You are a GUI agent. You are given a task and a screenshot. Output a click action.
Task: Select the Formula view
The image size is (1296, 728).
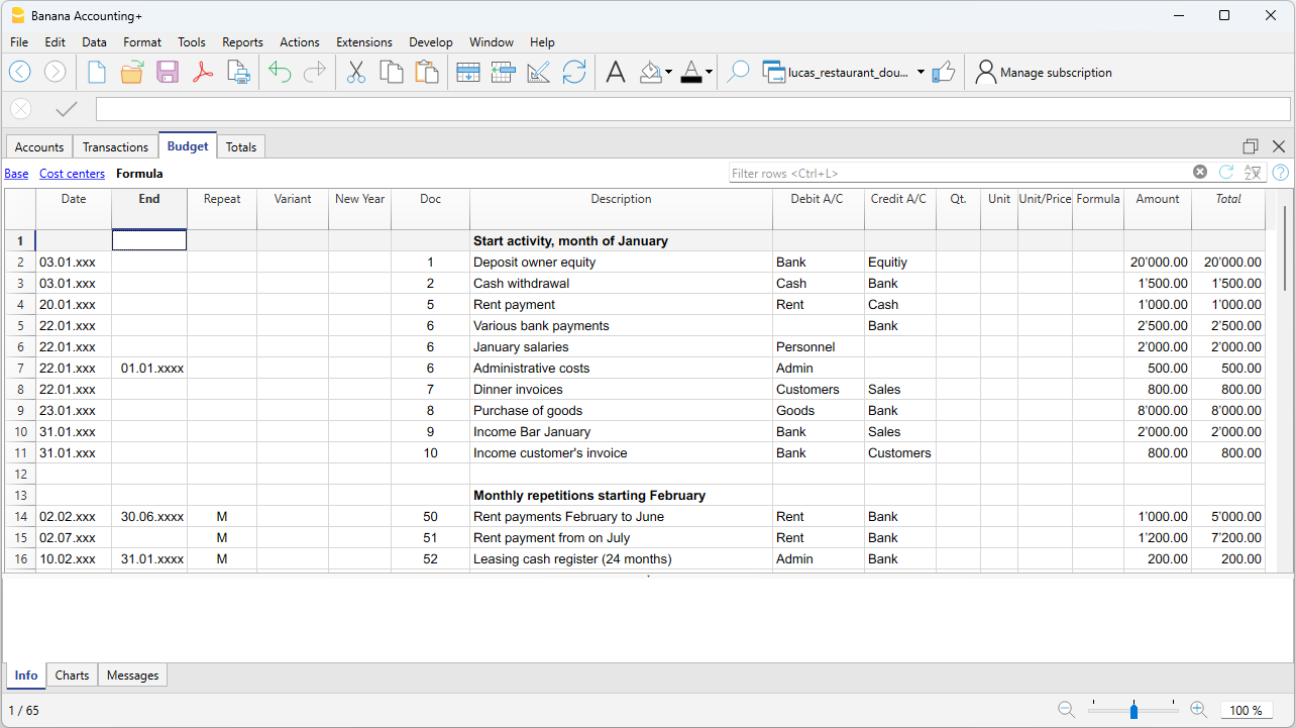coord(139,173)
